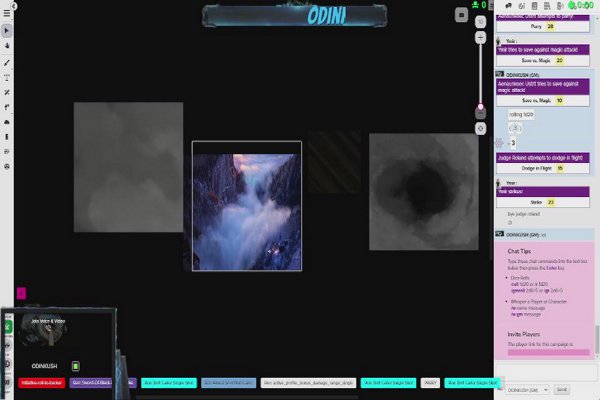Activate the layer stamp tool below Select
Image resolution: width=600 pixels, height=400 pixels.
[x=7, y=46]
